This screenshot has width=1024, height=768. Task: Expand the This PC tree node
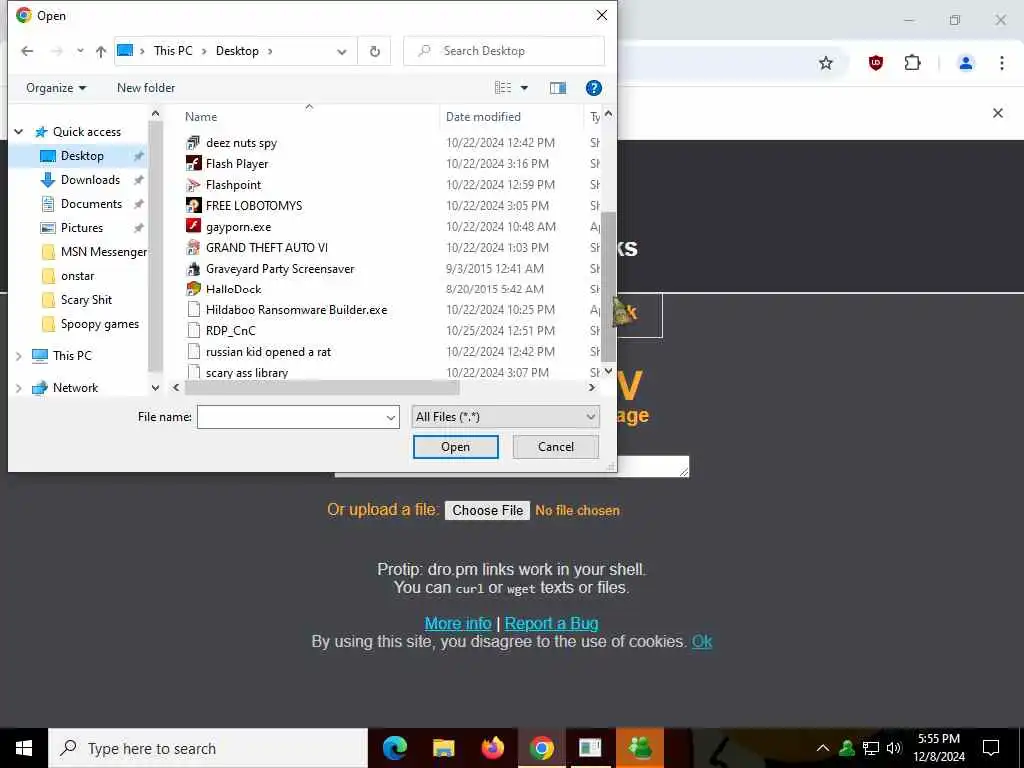click(18, 356)
